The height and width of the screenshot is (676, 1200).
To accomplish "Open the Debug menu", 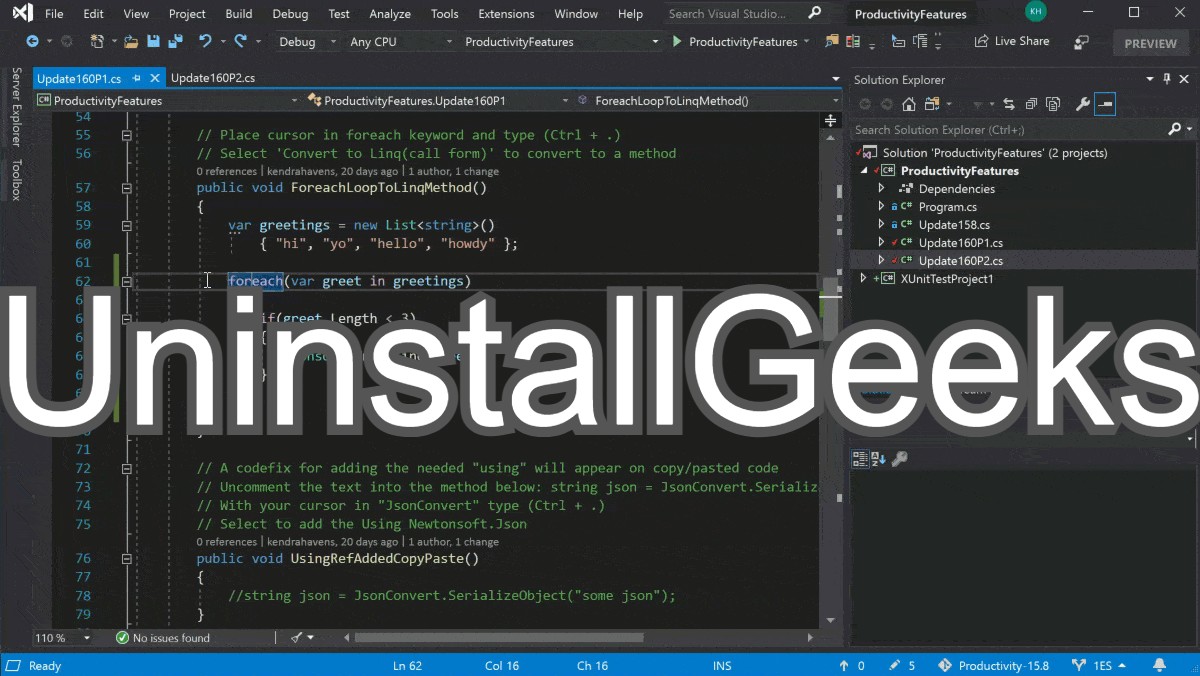I will [x=290, y=14].
